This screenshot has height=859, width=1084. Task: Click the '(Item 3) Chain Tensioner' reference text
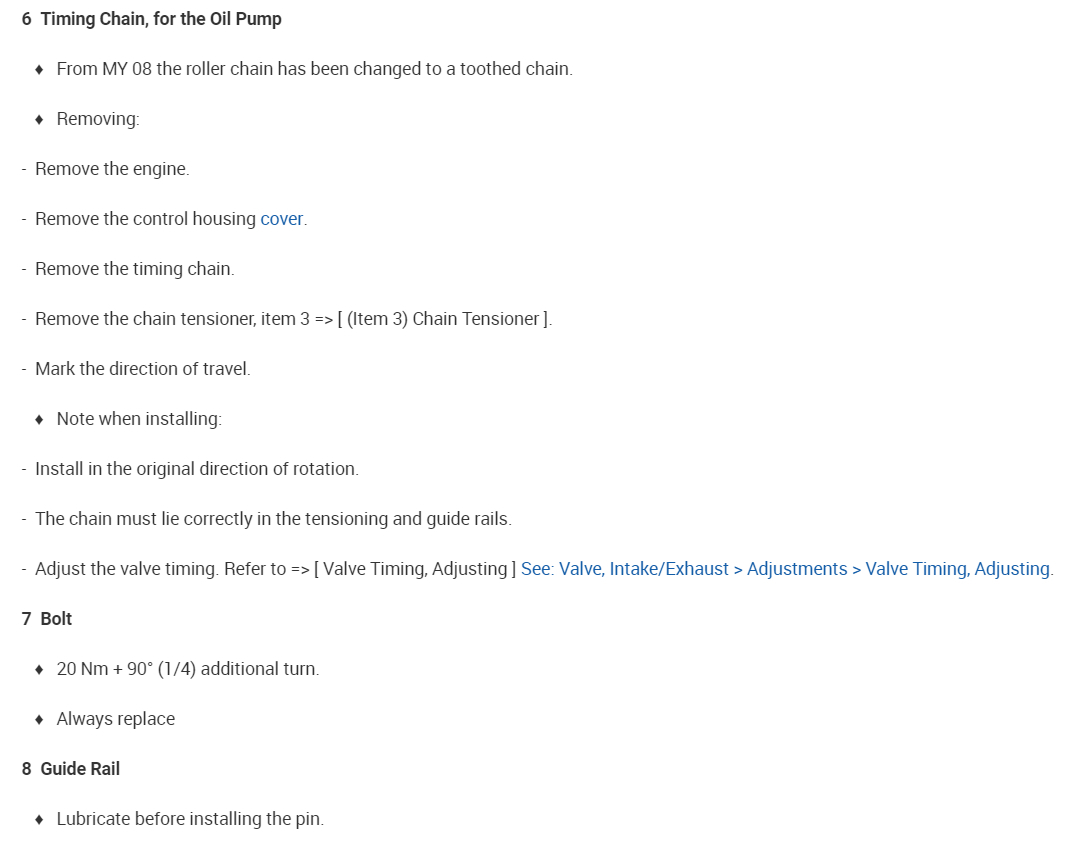click(x=444, y=319)
